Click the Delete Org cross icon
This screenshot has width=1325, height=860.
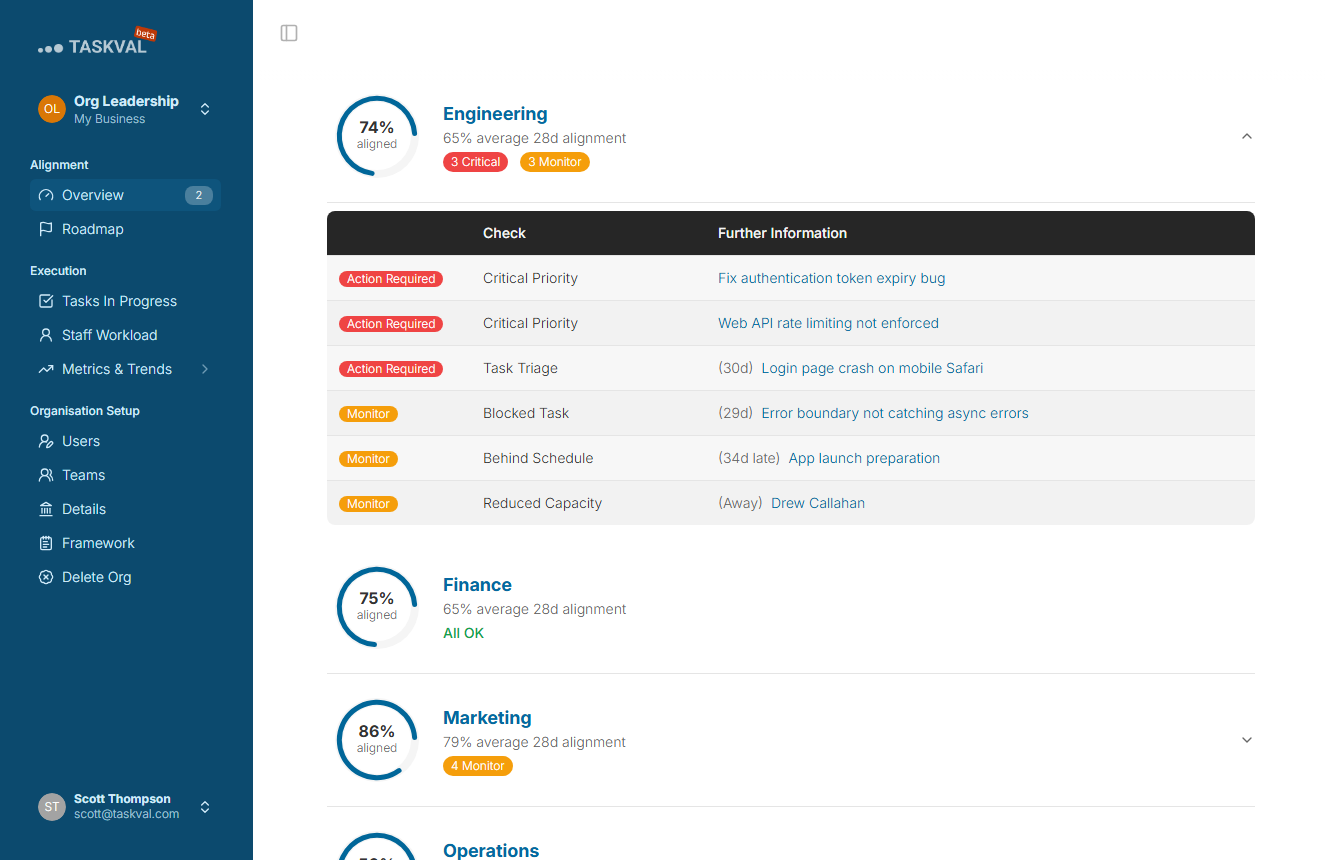click(46, 577)
